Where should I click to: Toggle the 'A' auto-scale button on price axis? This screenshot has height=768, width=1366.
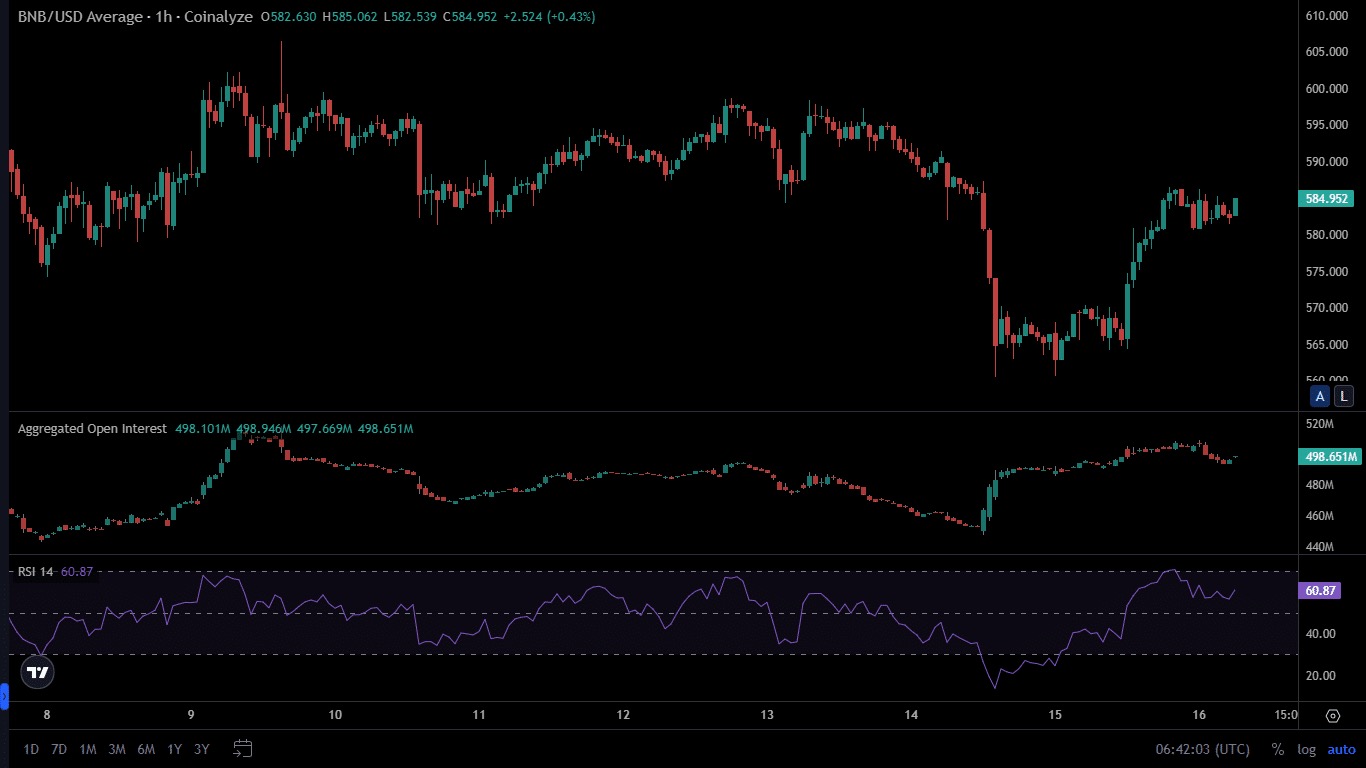1320,396
